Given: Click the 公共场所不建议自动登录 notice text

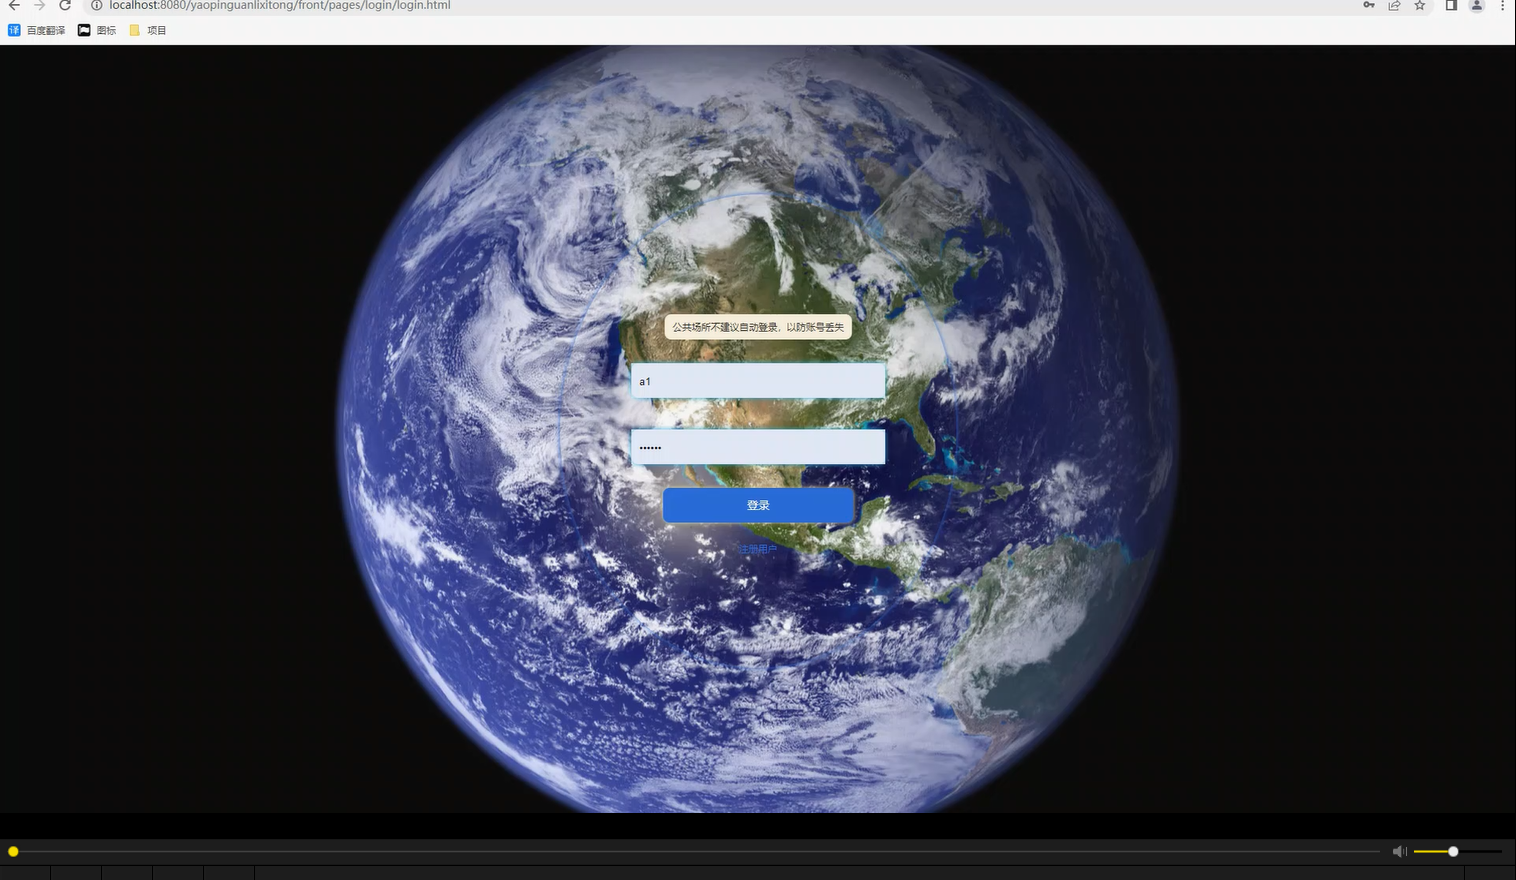Looking at the screenshot, I should click(x=758, y=327).
